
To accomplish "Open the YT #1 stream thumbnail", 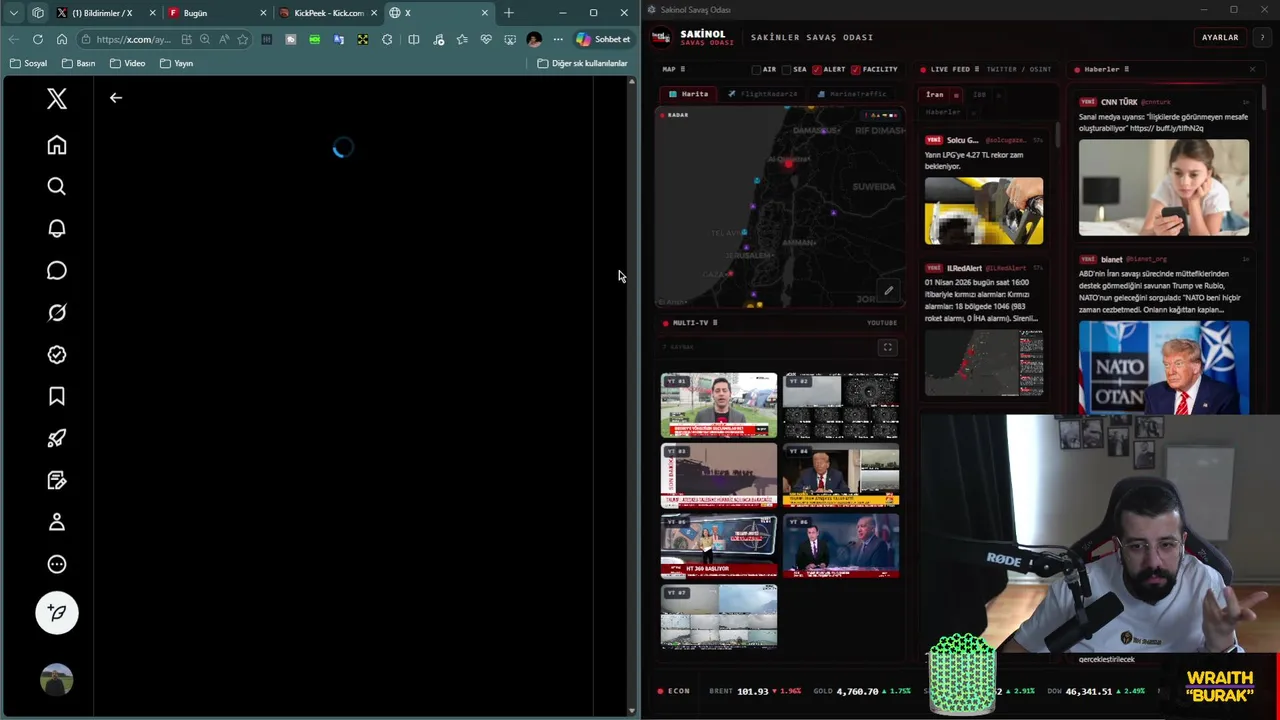I will coord(718,405).
